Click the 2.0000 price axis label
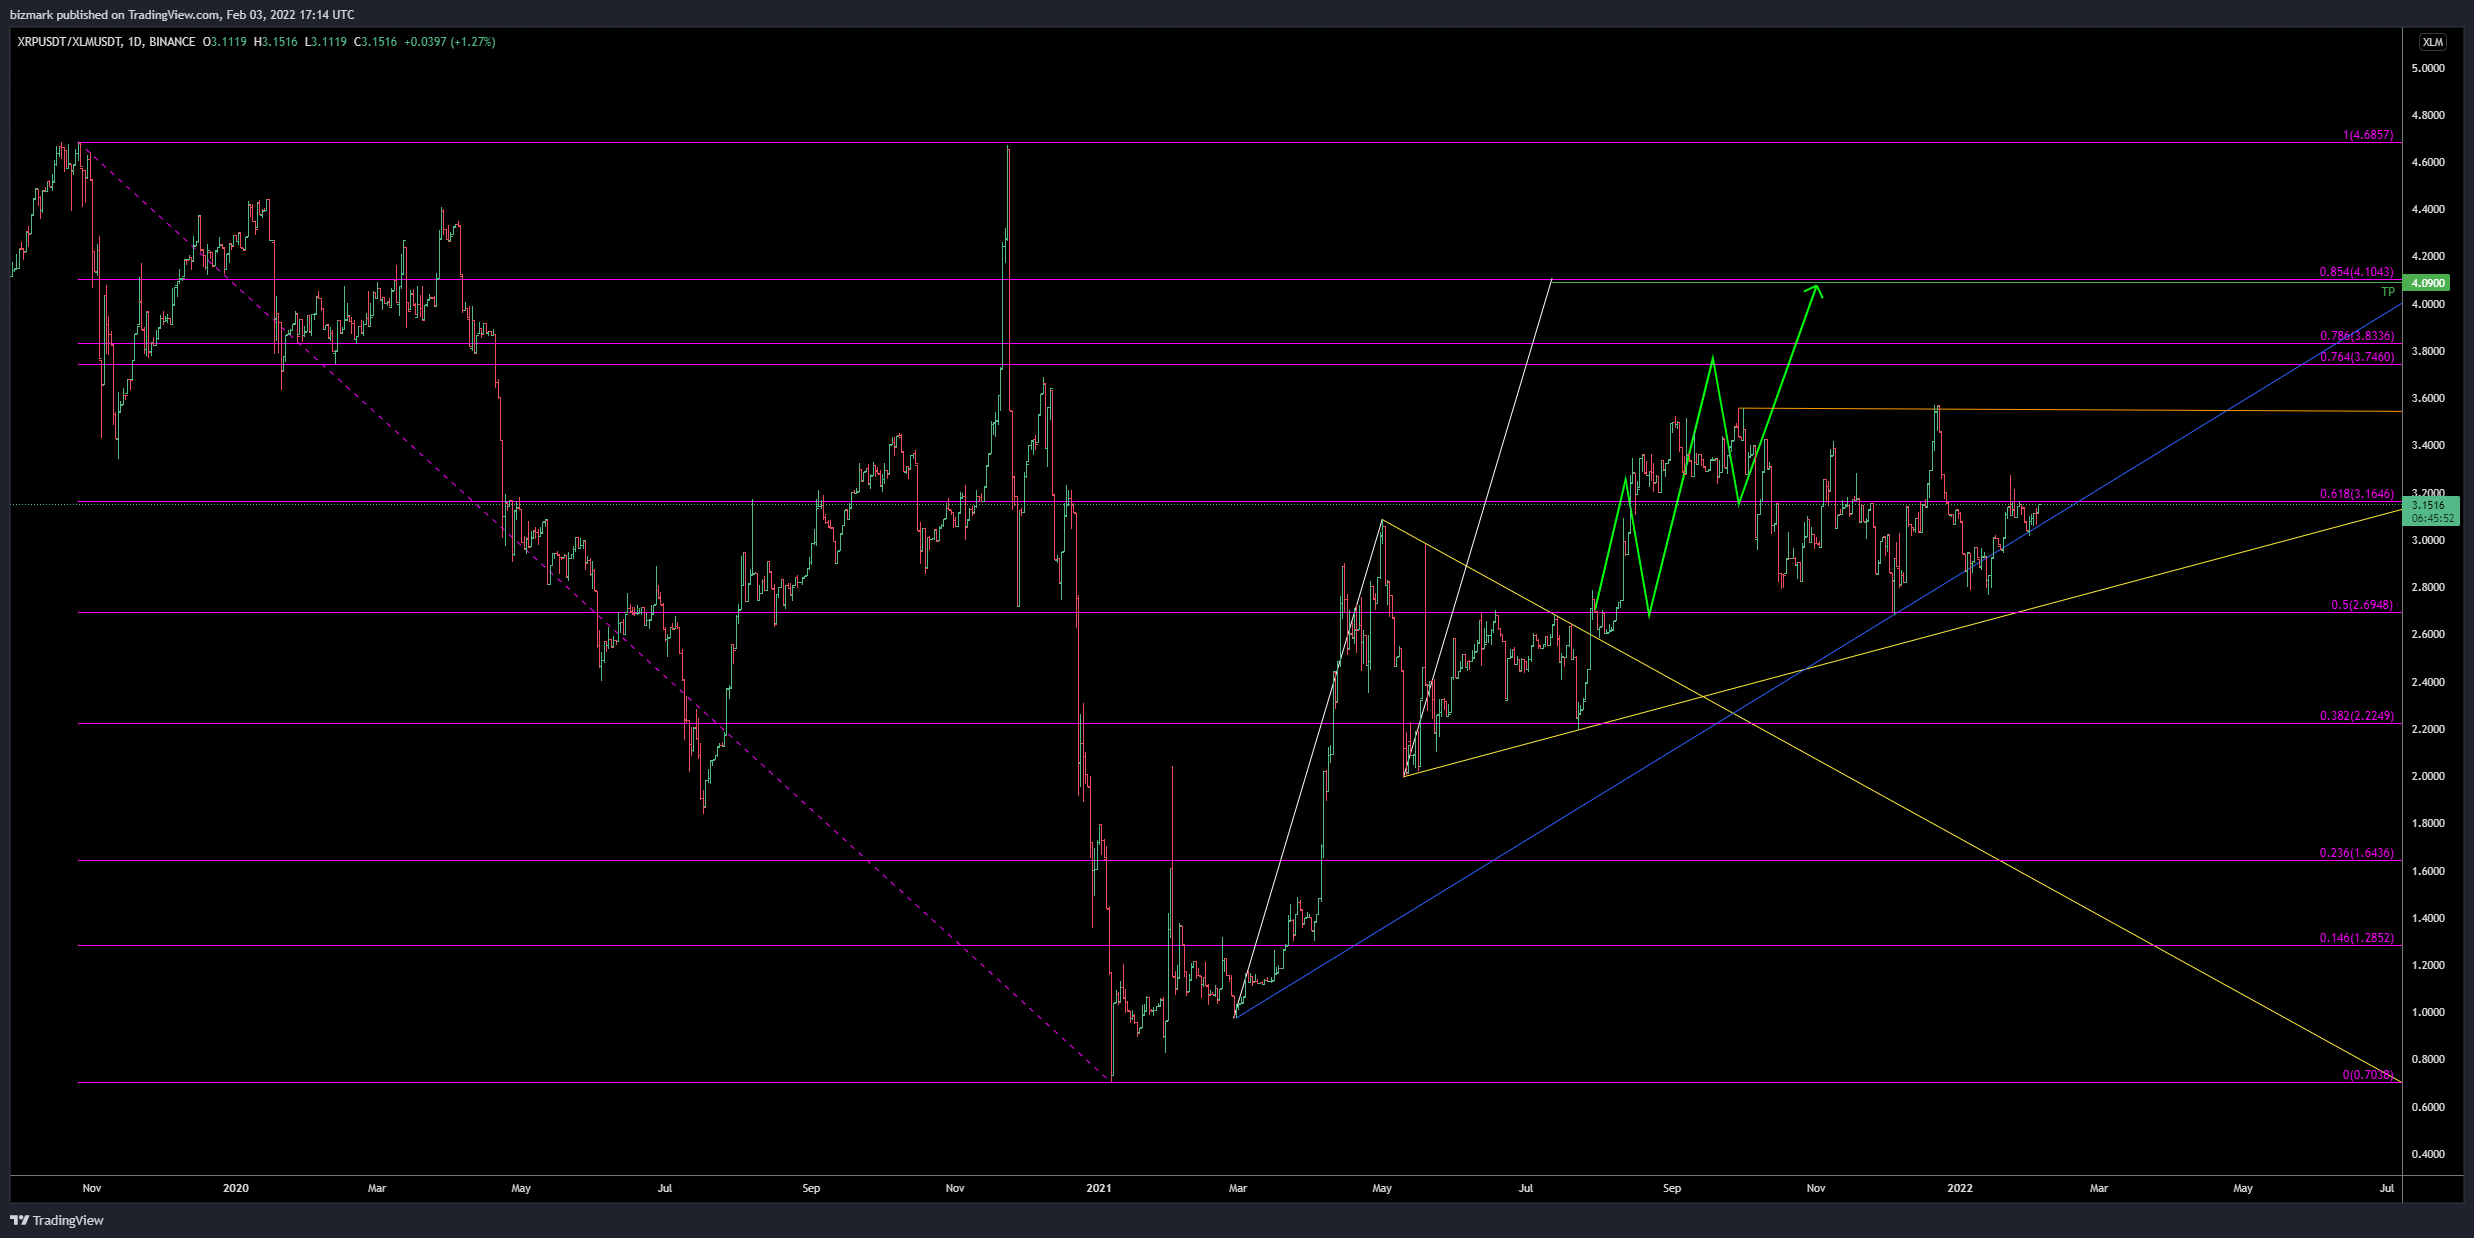Image resolution: width=2474 pixels, height=1238 pixels. [x=2428, y=776]
